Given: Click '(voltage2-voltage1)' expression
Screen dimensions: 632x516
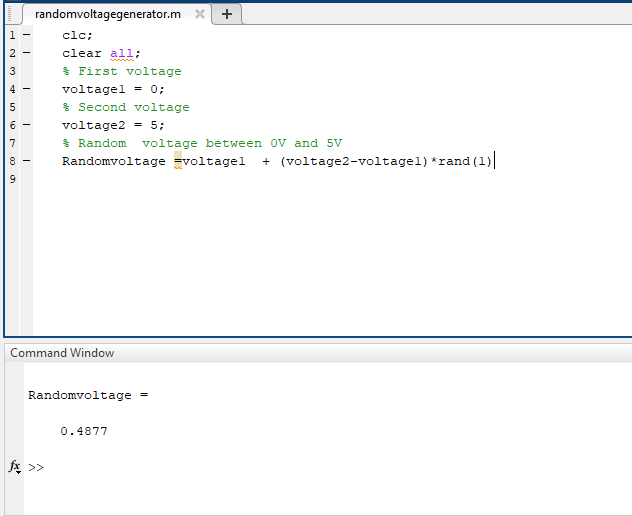Looking at the screenshot, I should point(354,161).
